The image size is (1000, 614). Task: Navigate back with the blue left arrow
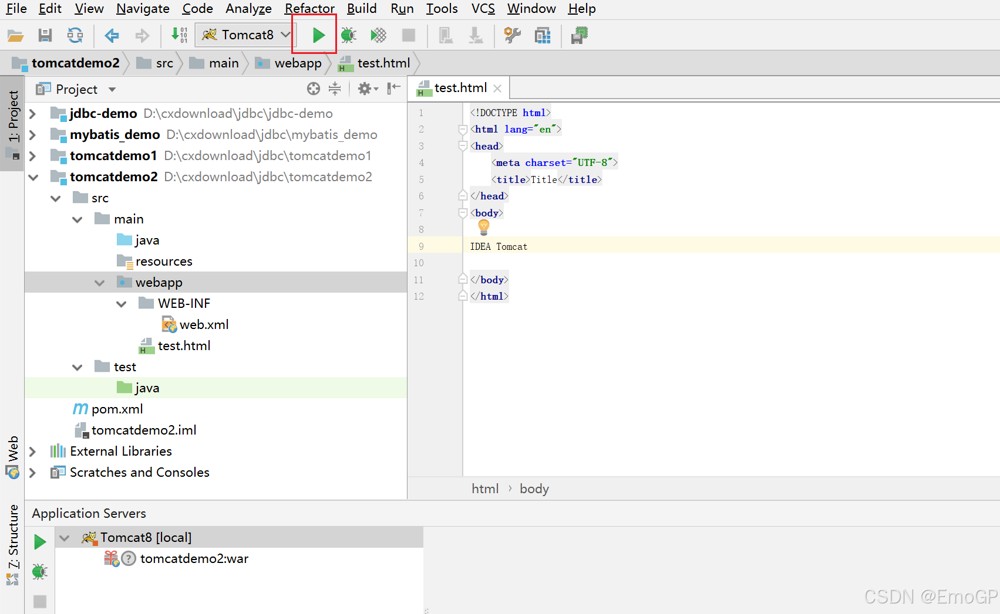(112, 35)
